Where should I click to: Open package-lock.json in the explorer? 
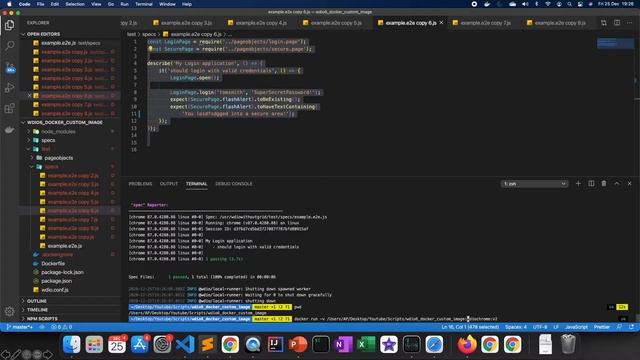(62, 272)
